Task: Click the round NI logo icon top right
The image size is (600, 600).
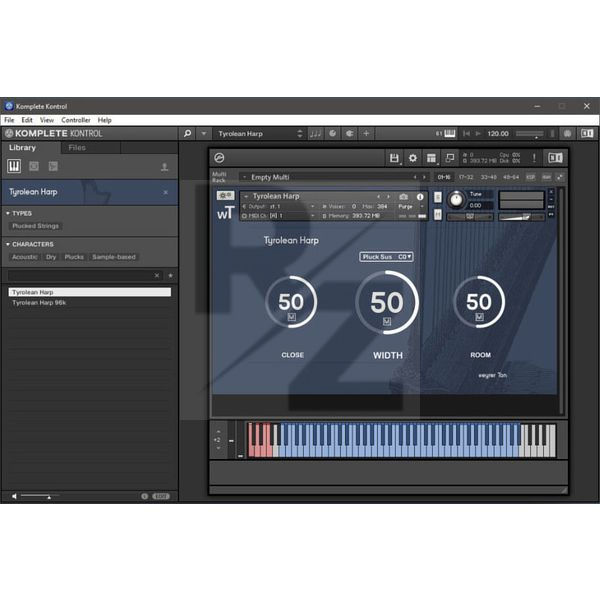Action: (x=567, y=134)
